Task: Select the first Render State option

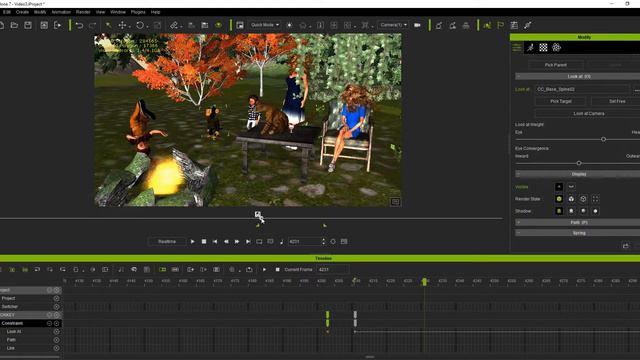Action: coord(559,199)
